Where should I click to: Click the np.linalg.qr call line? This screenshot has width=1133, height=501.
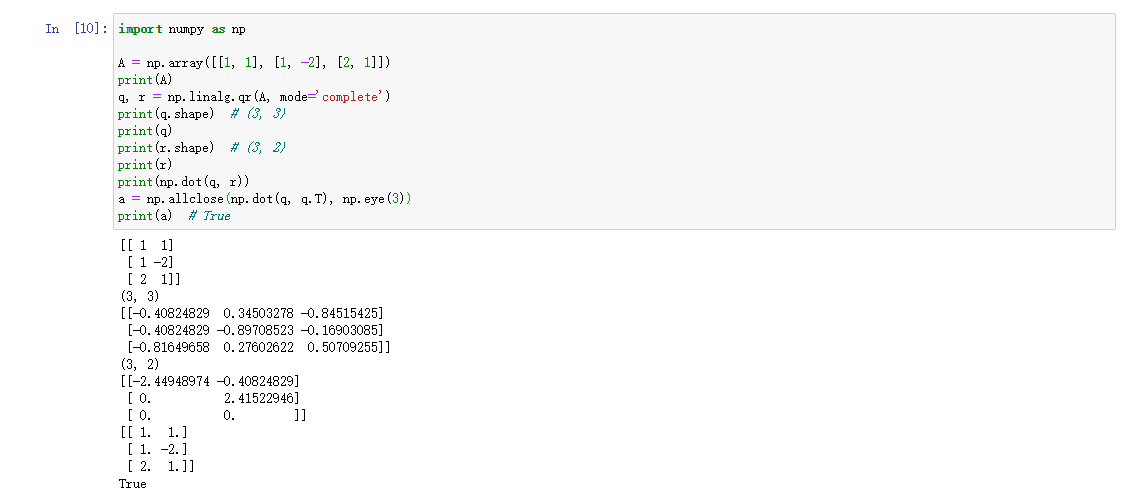pos(254,97)
